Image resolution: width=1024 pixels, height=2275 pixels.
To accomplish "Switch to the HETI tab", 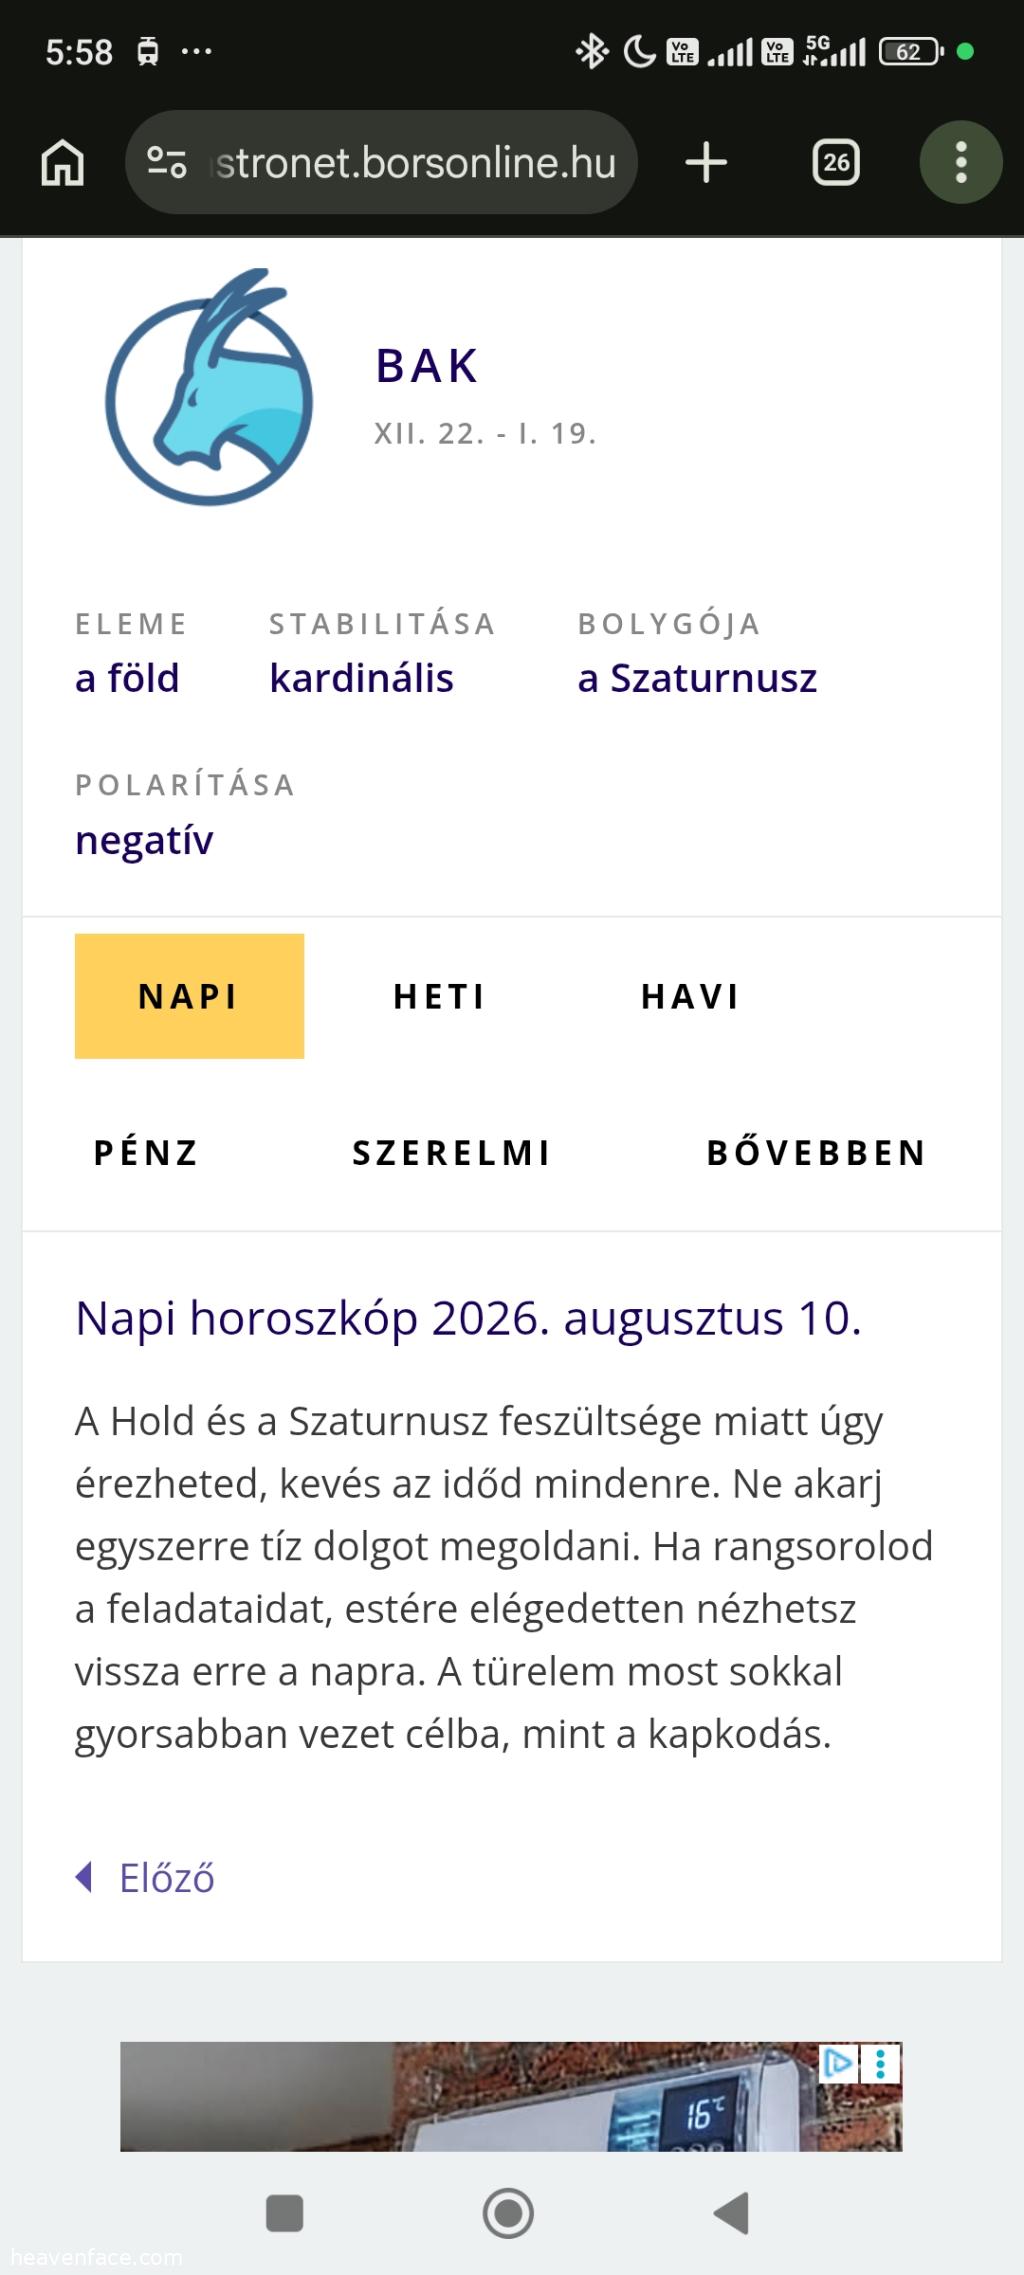I will (x=439, y=996).
